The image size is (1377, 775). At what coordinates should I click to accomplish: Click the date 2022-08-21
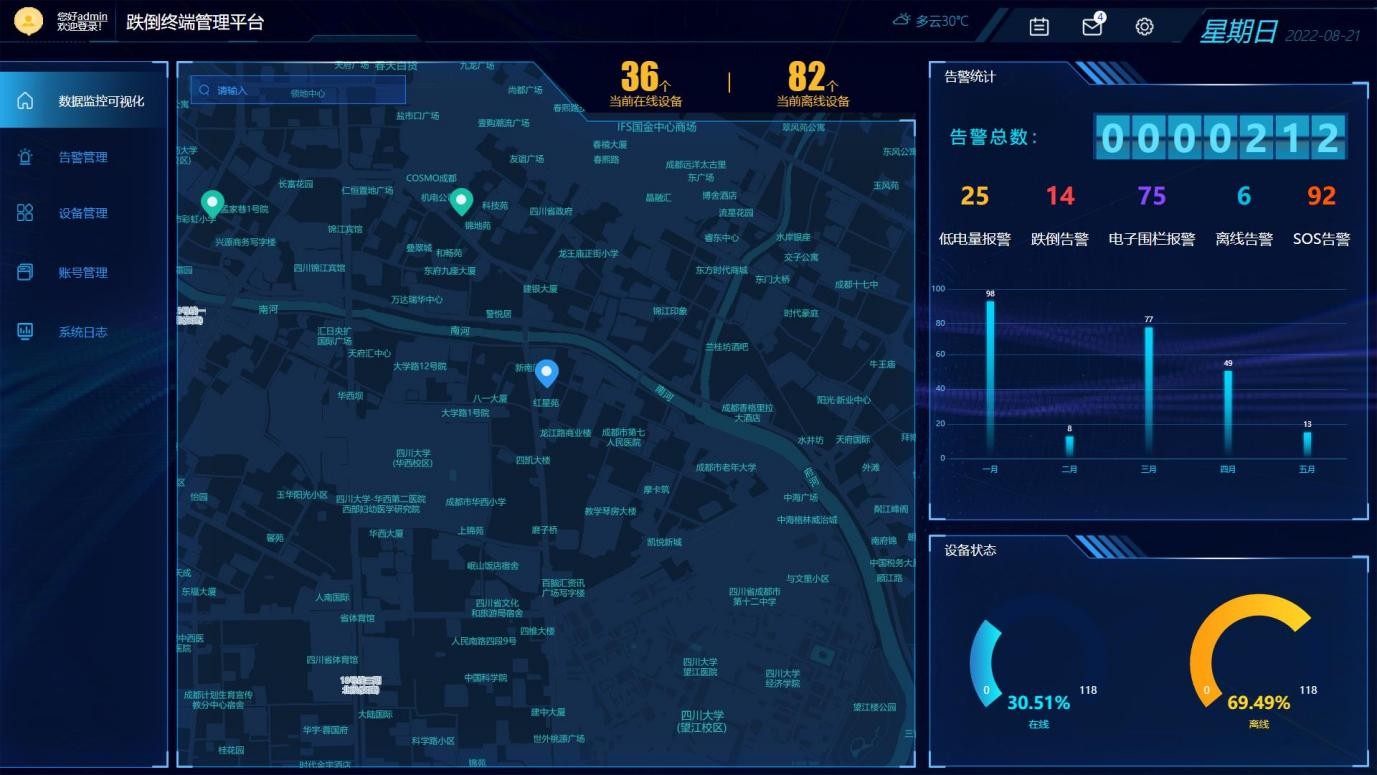pyautogui.click(x=1323, y=35)
